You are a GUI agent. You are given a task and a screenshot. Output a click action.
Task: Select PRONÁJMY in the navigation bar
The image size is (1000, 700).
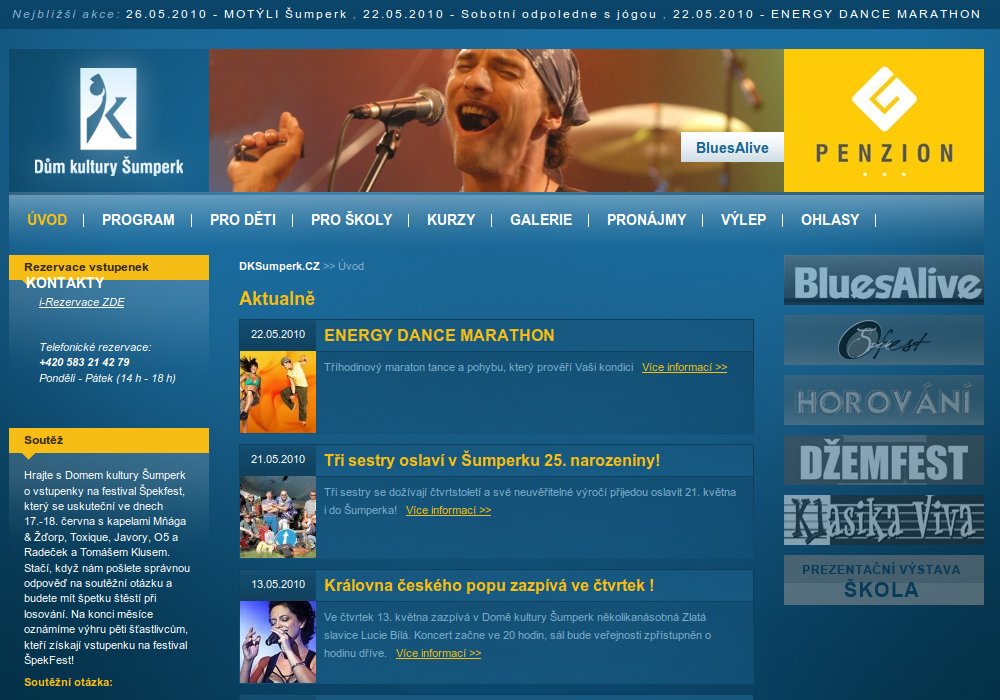coord(646,220)
